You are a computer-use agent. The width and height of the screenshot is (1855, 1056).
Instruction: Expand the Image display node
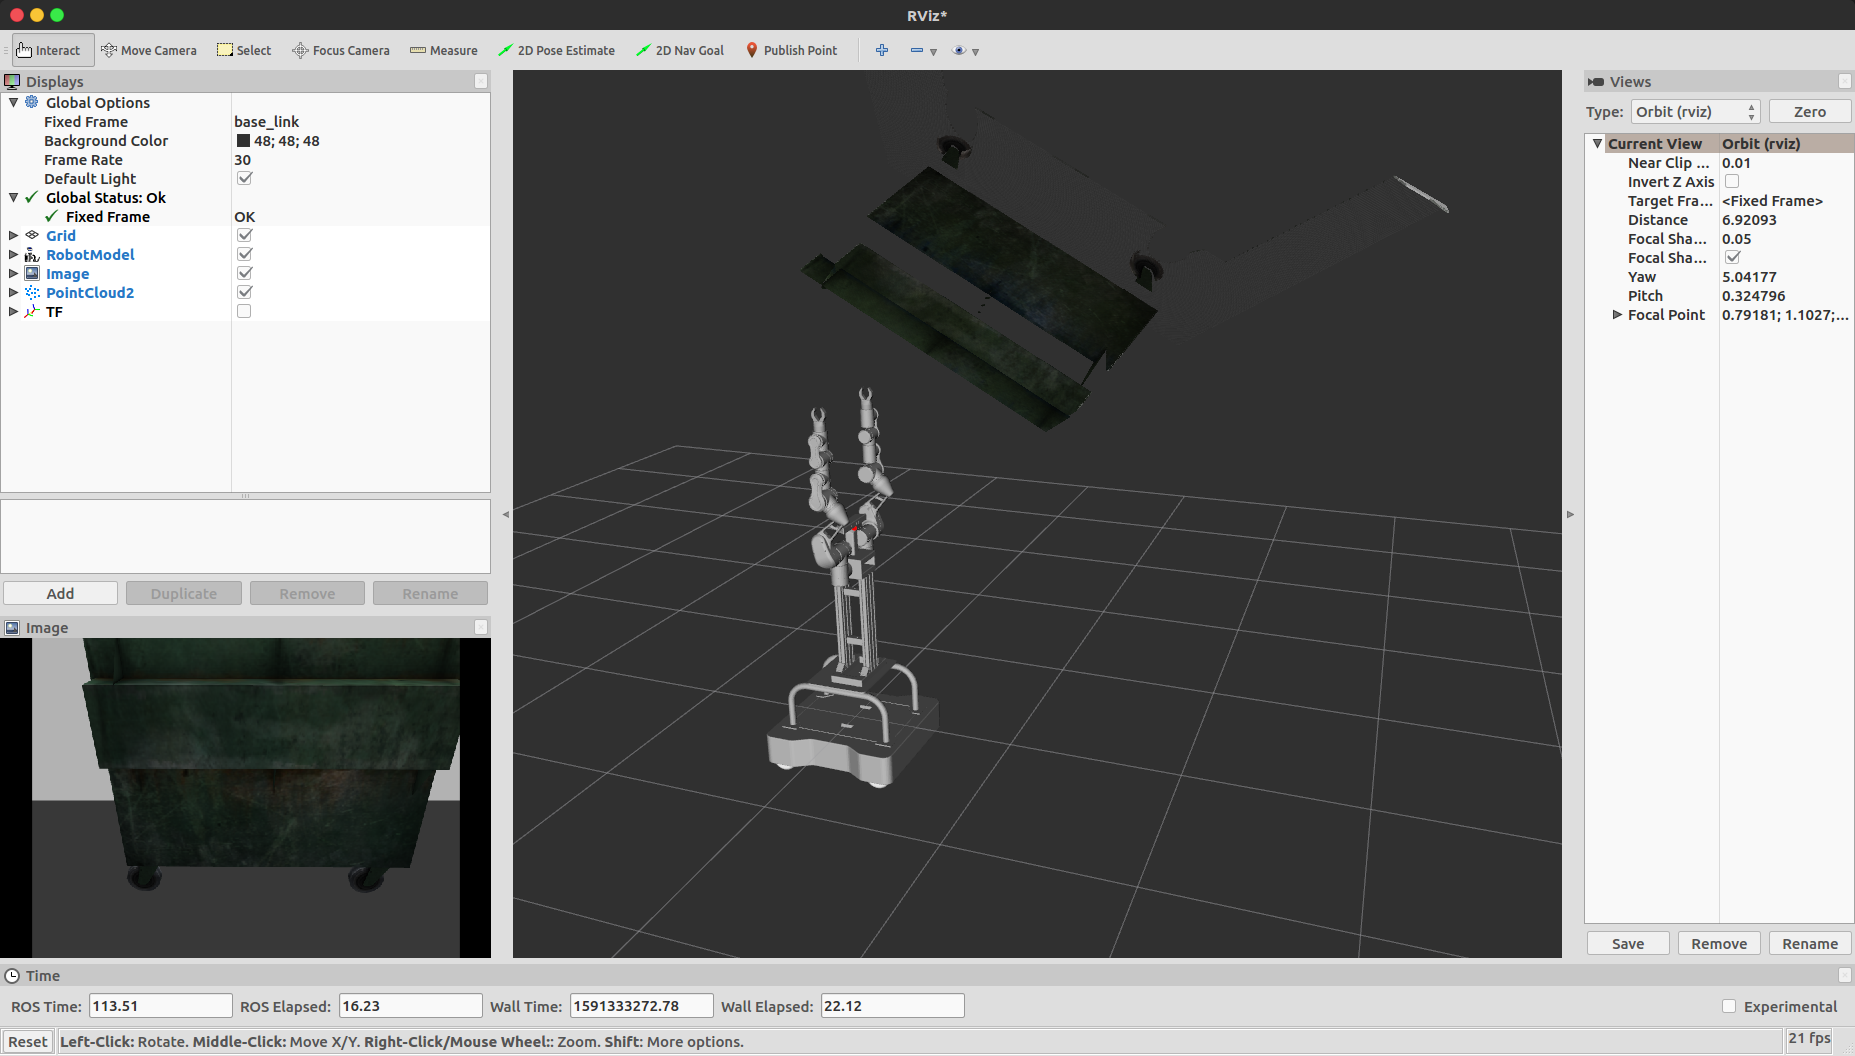click(x=13, y=273)
